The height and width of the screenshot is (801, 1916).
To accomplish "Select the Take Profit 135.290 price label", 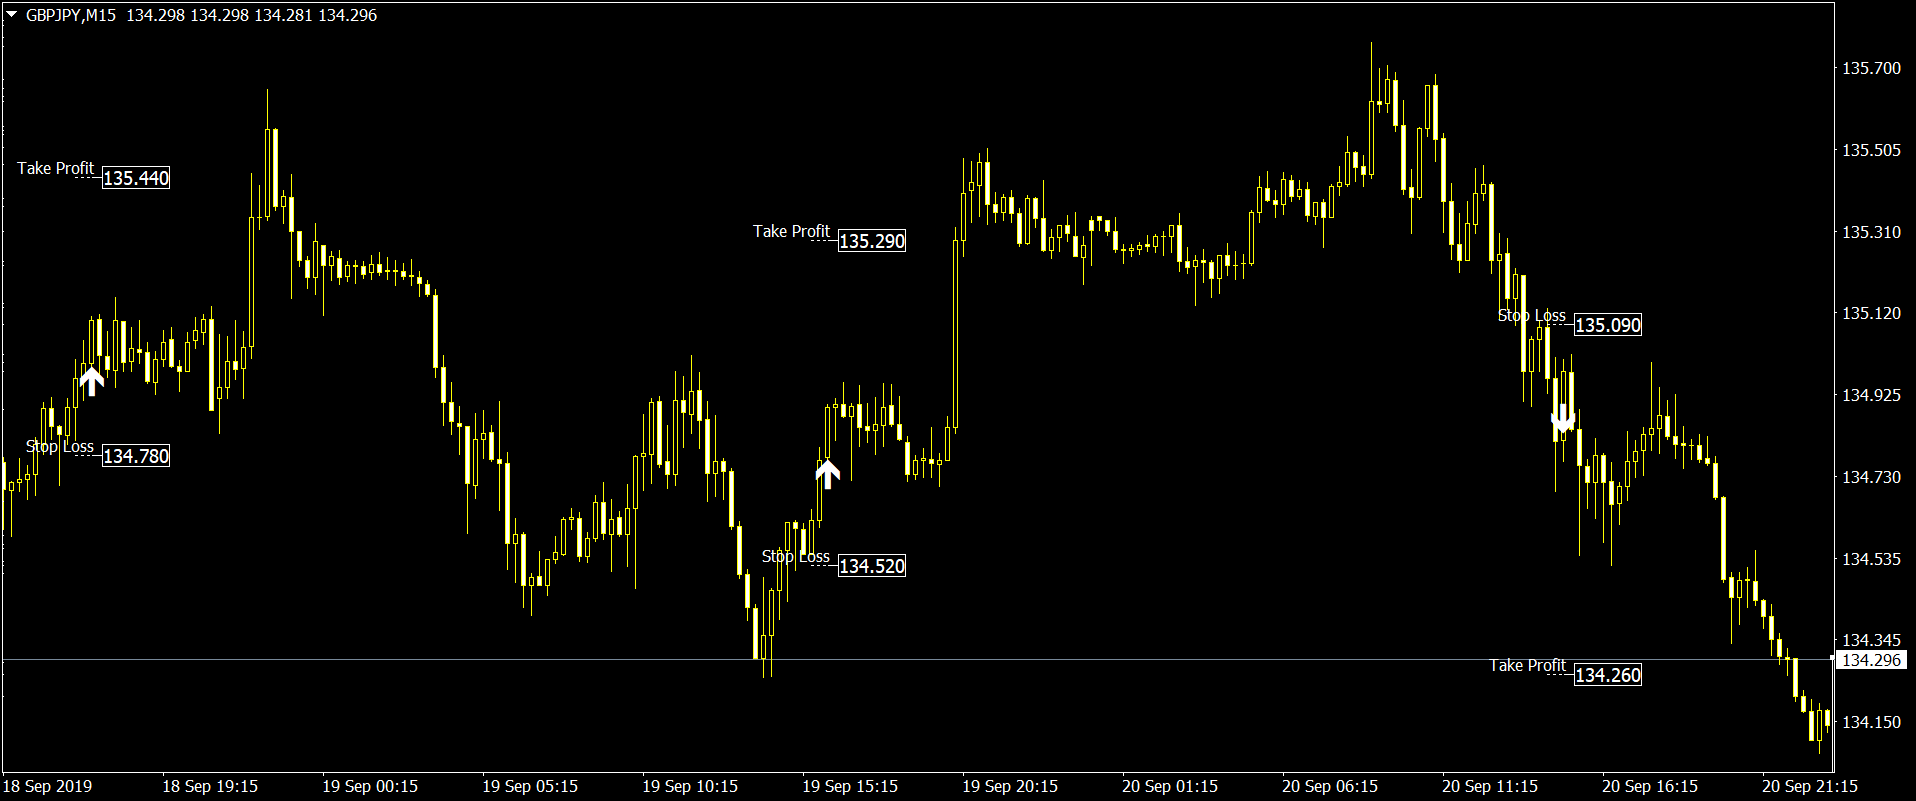I will [872, 241].
